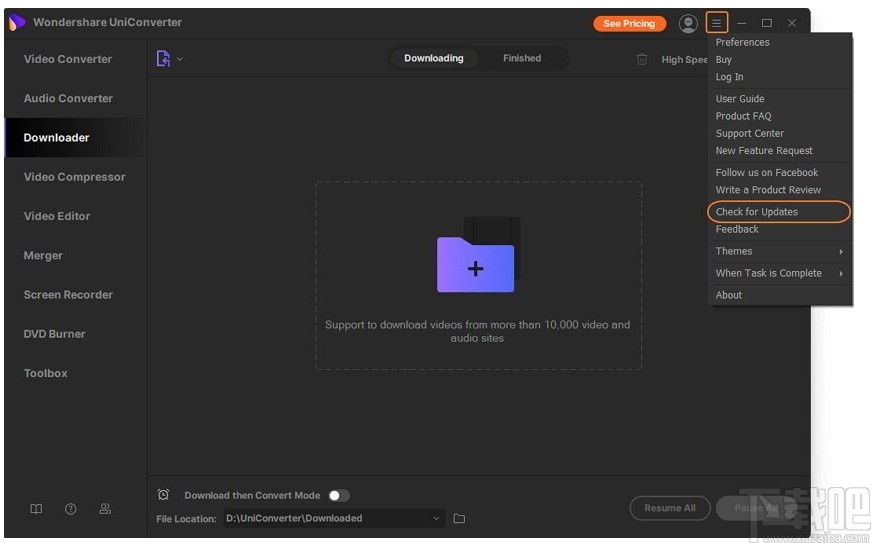Go to Video Editor section
The height and width of the screenshot is (543, 873).
(x=57, y=216)
